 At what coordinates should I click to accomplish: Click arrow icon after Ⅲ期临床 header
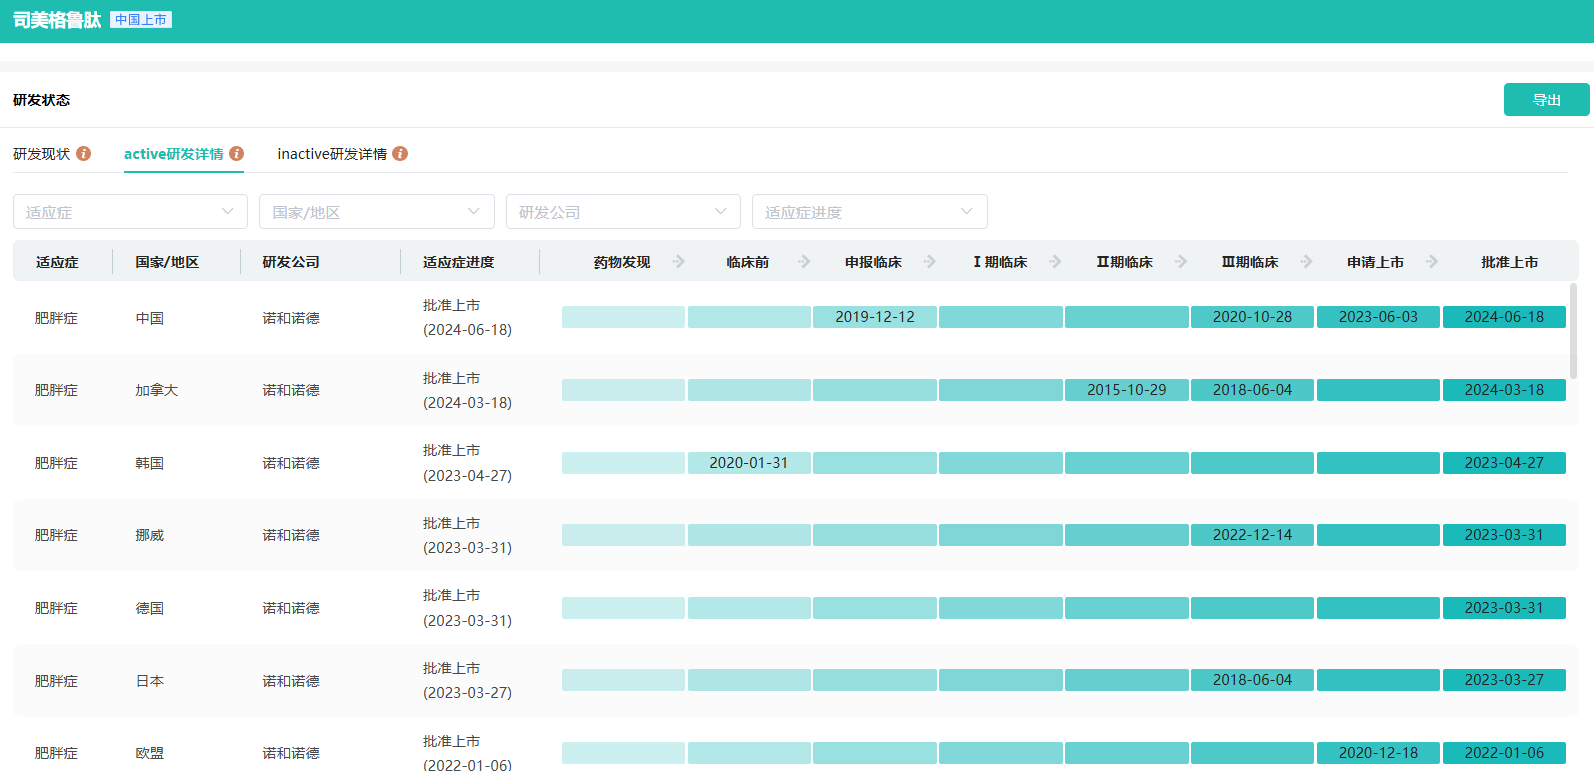1306,262
